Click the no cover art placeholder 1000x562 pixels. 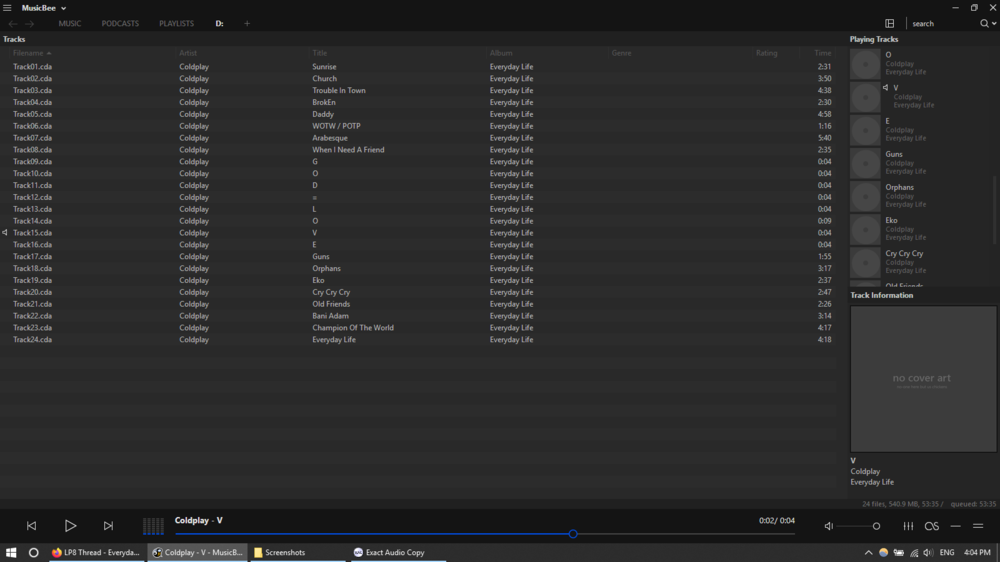tap(923, 379)
